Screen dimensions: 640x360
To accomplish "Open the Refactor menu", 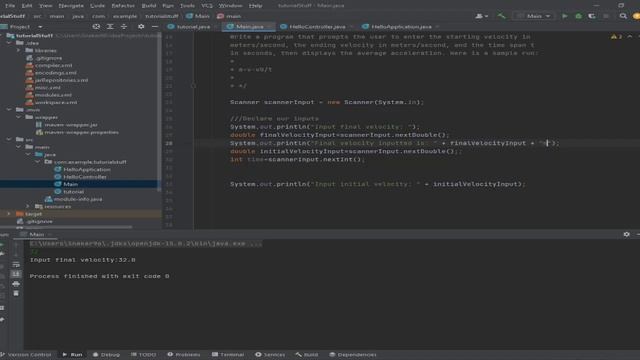I will [x=123, y=6].
